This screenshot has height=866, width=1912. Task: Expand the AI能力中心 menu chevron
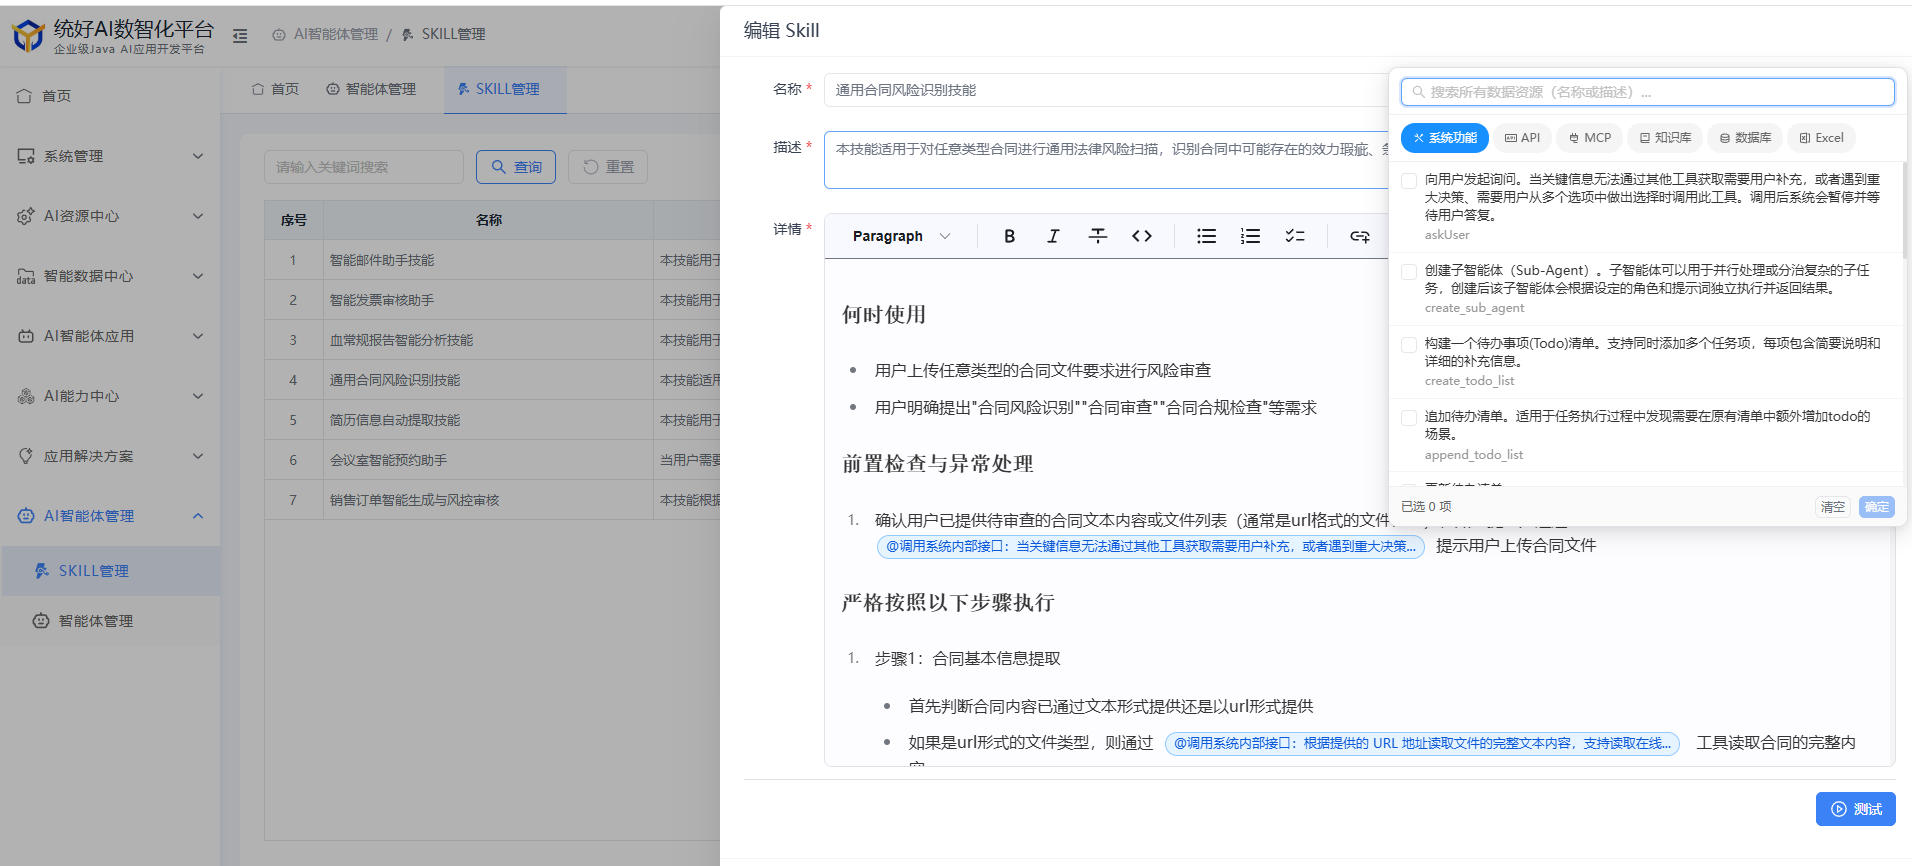(x=198, y=396)
